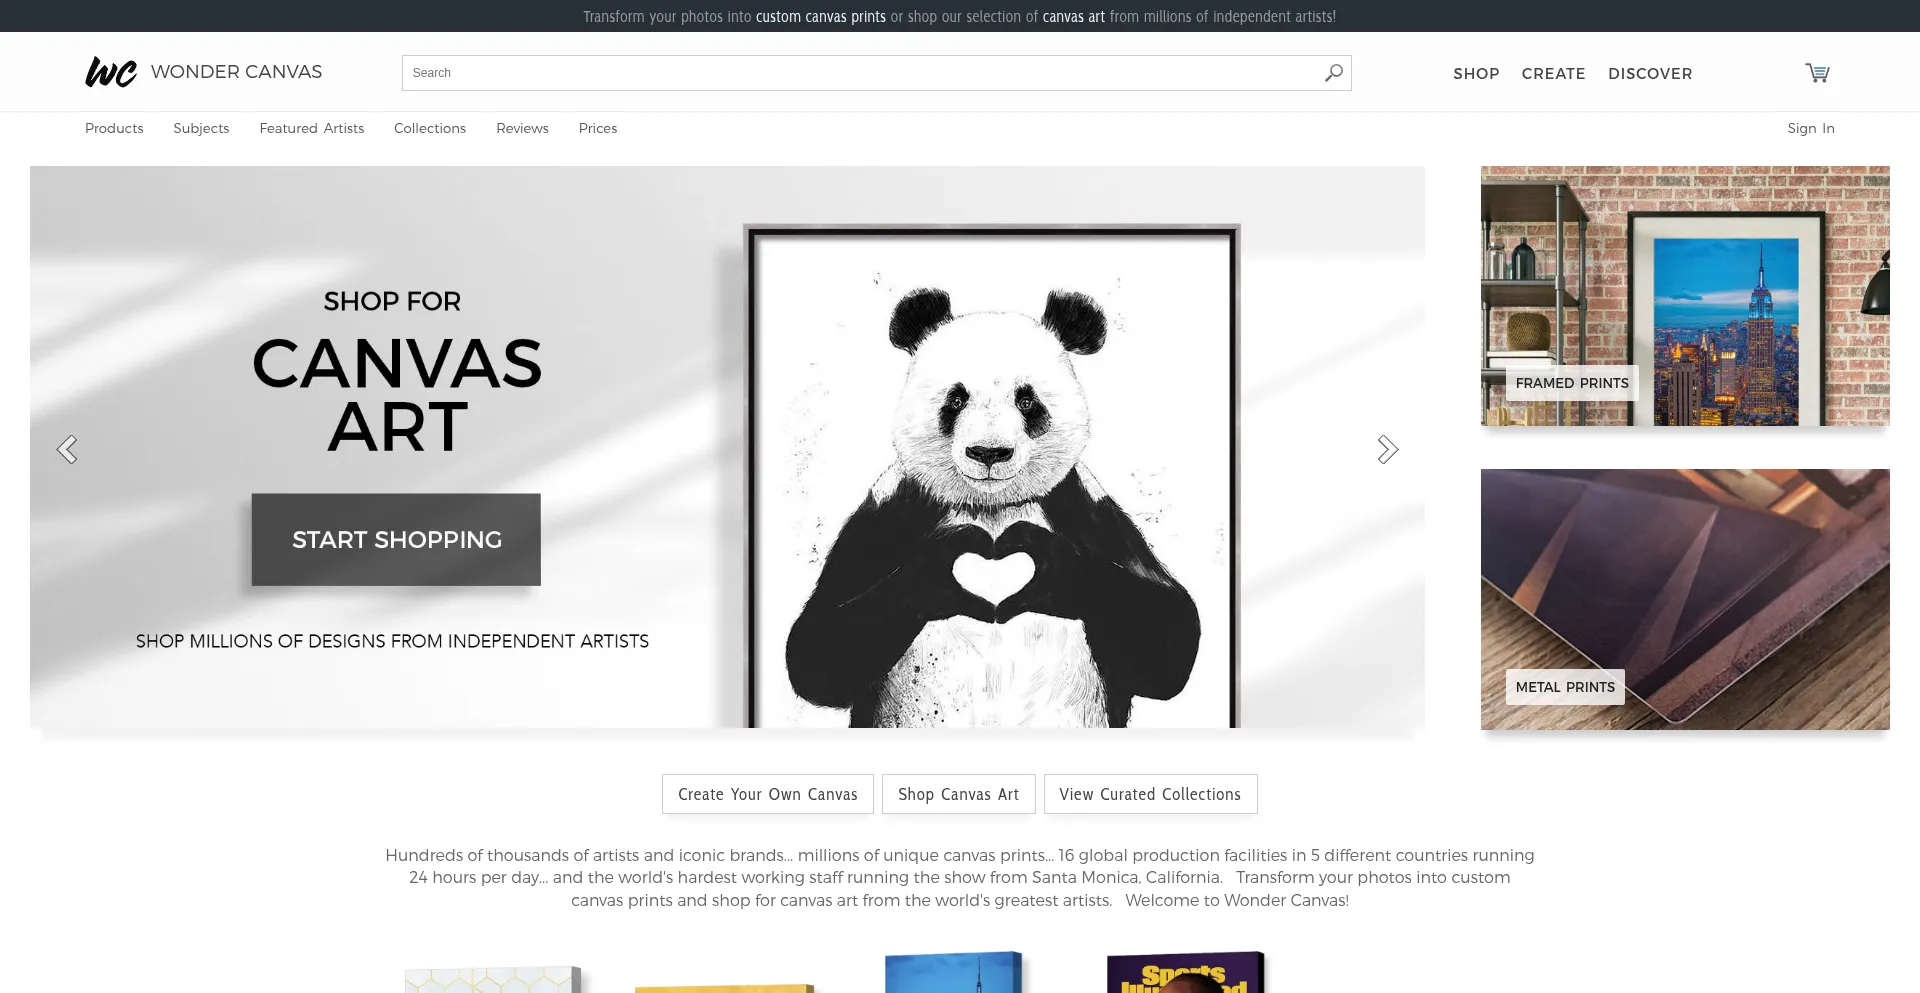
Task: Click the Sign In link
Action: (1811, 128)
